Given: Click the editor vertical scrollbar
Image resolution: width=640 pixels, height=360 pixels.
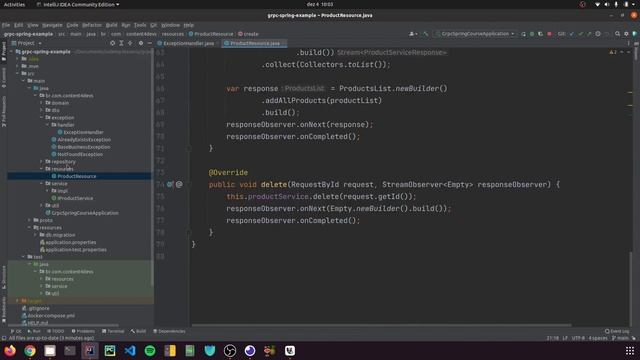Looking at the screenshot, I should (631, 288).
